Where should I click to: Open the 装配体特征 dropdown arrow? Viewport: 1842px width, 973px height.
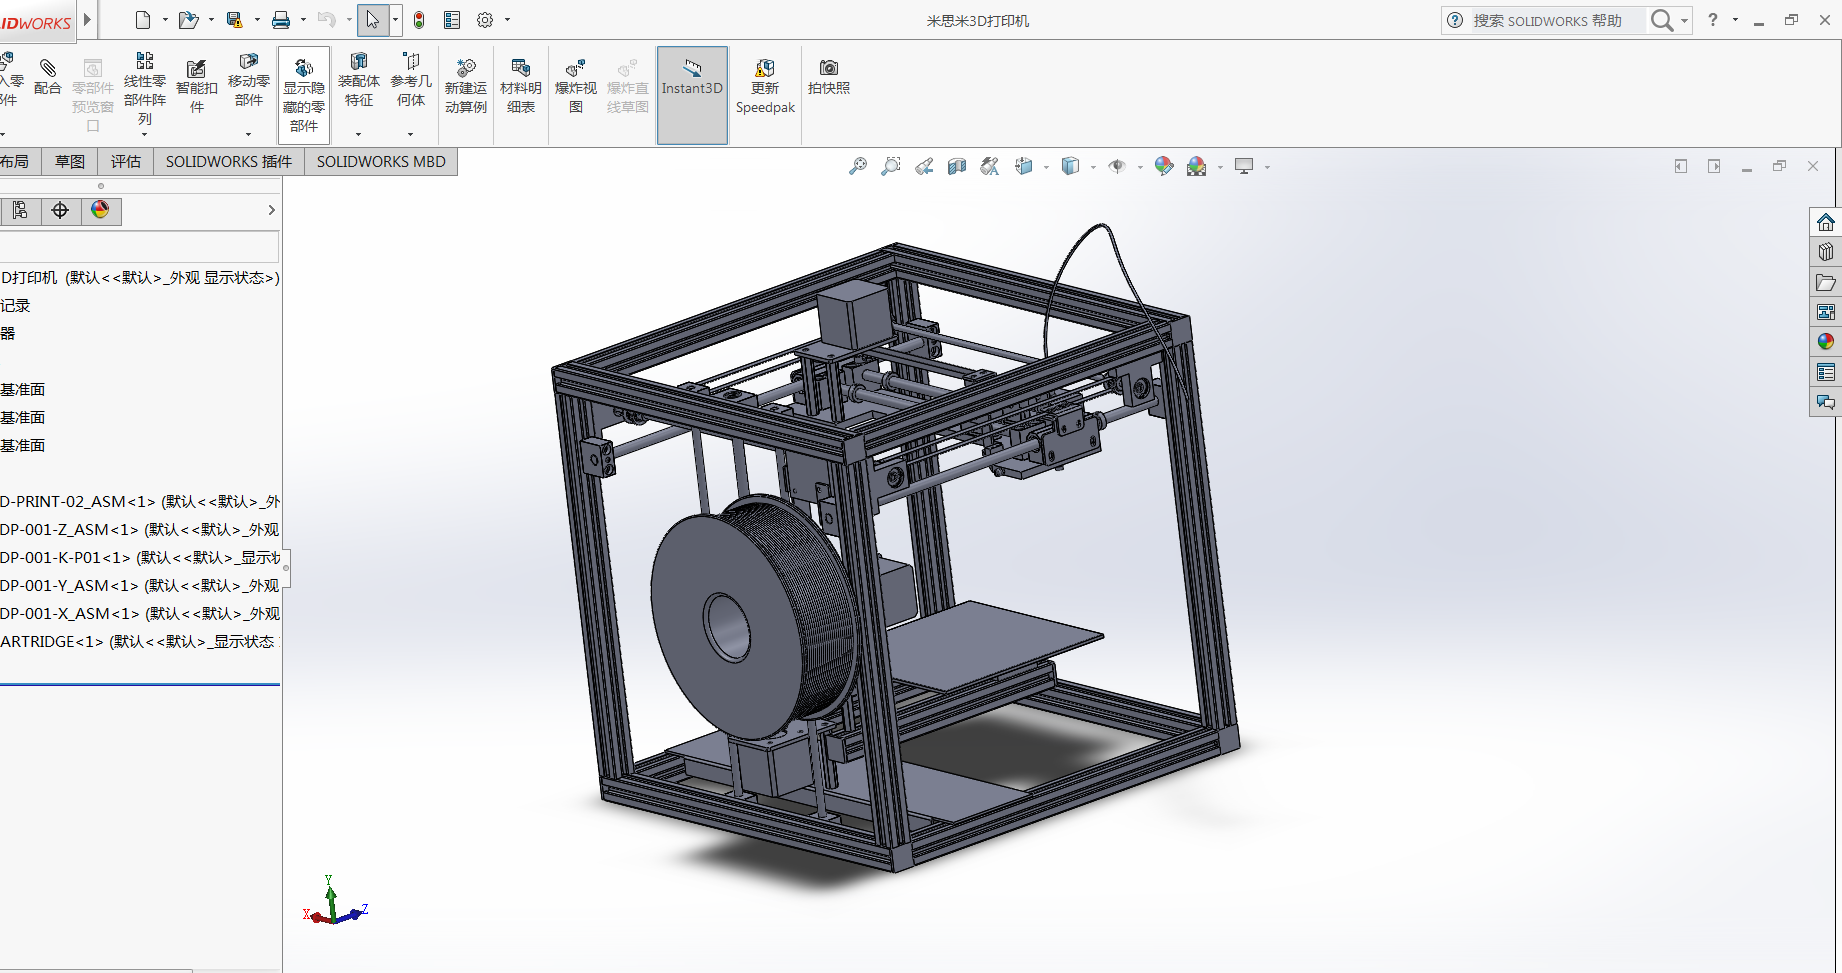click(x=358, y=134)
